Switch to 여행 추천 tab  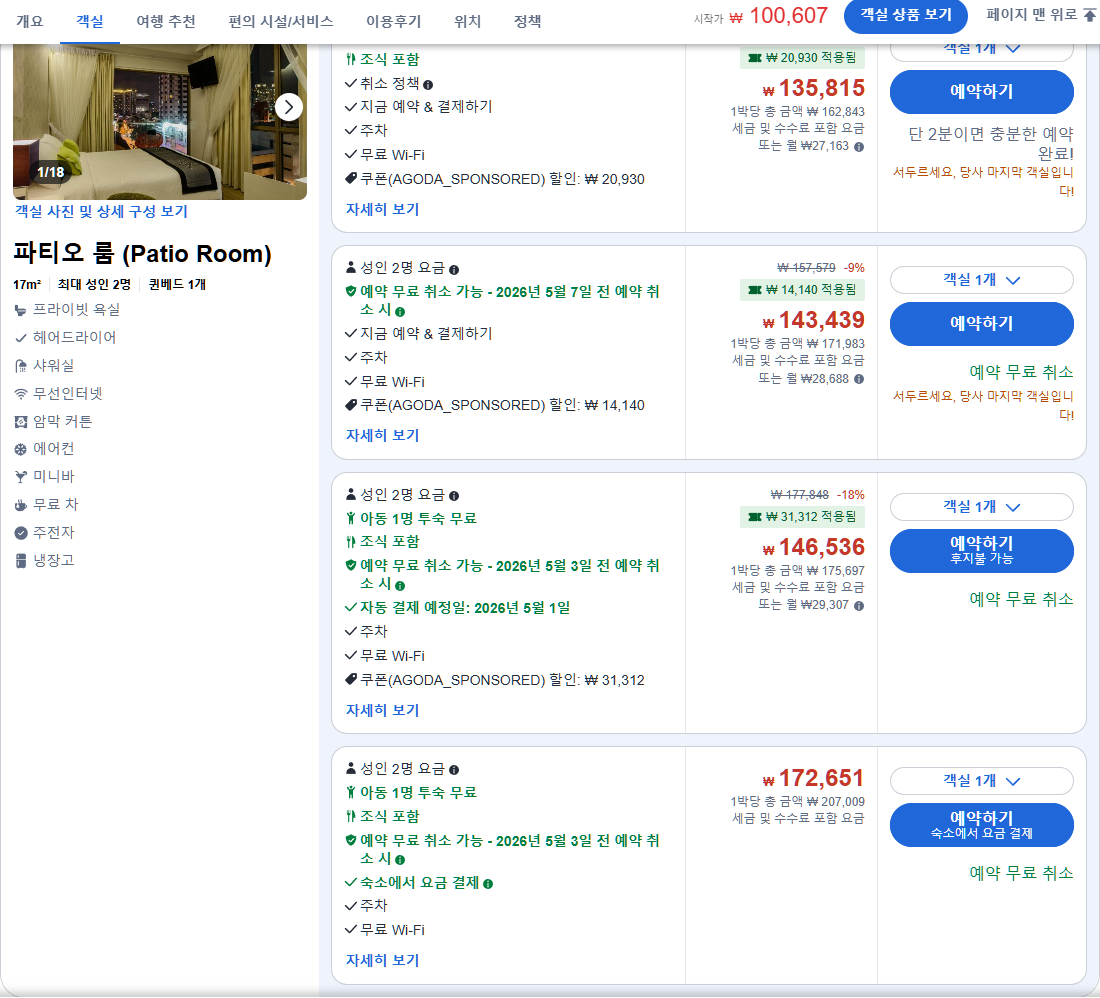coord(166,22)
